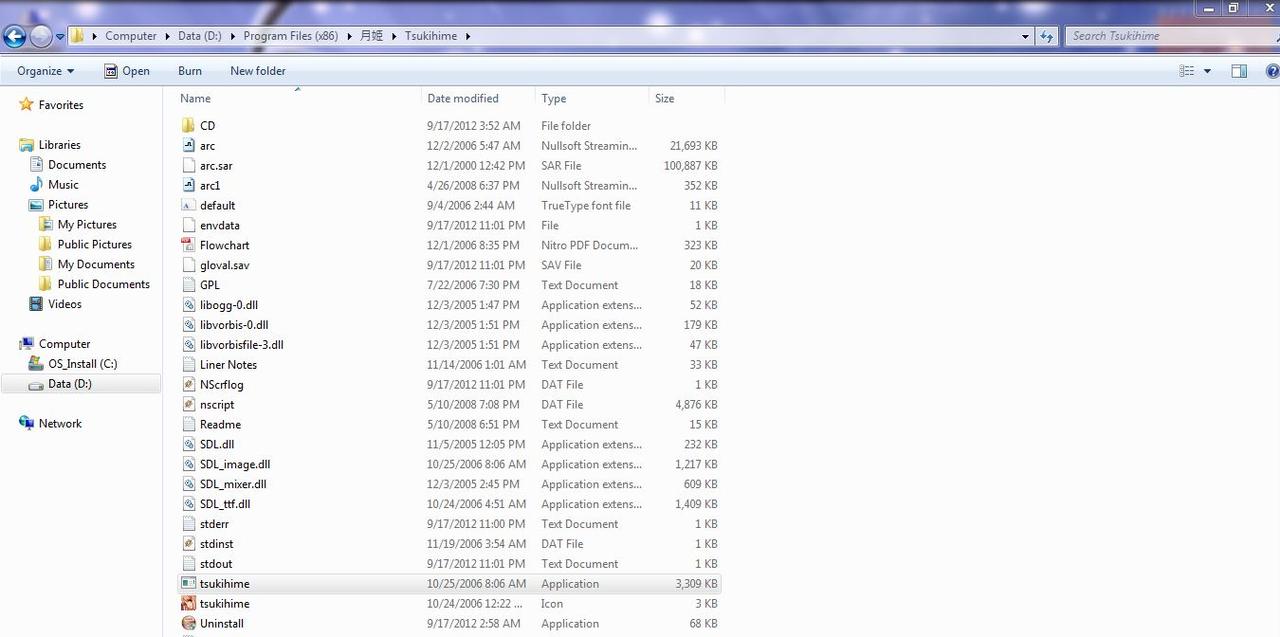Image resolution: width=1280 pixels, height=637 pixels.
Task: Toggle the preview pane button
Action: (1239, 71)
